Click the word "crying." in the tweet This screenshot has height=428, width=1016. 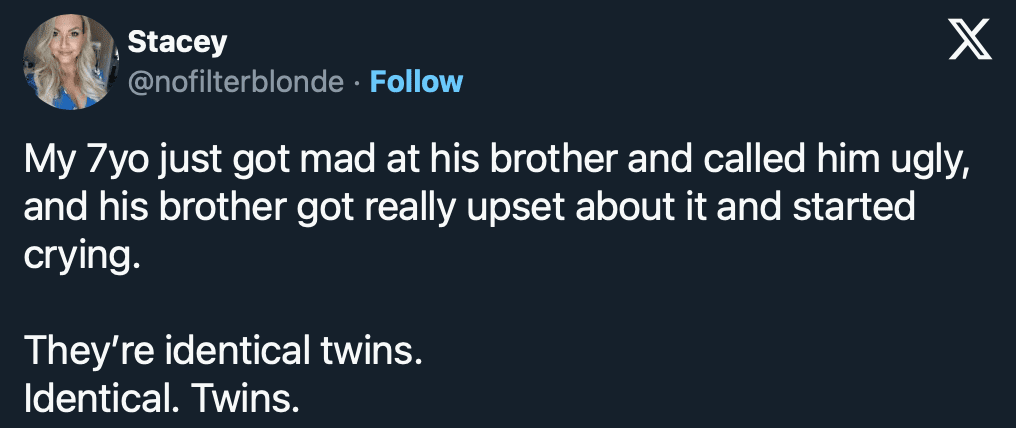[77, 256]
